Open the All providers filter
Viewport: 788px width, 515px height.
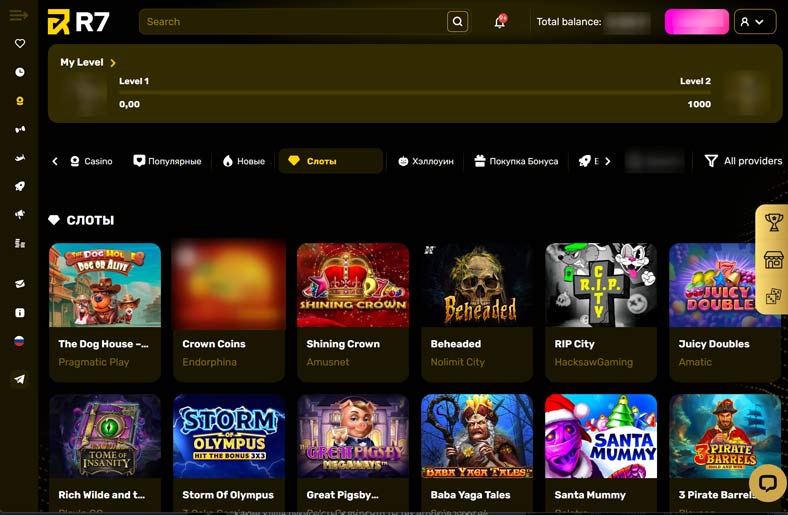pos(743,161)
